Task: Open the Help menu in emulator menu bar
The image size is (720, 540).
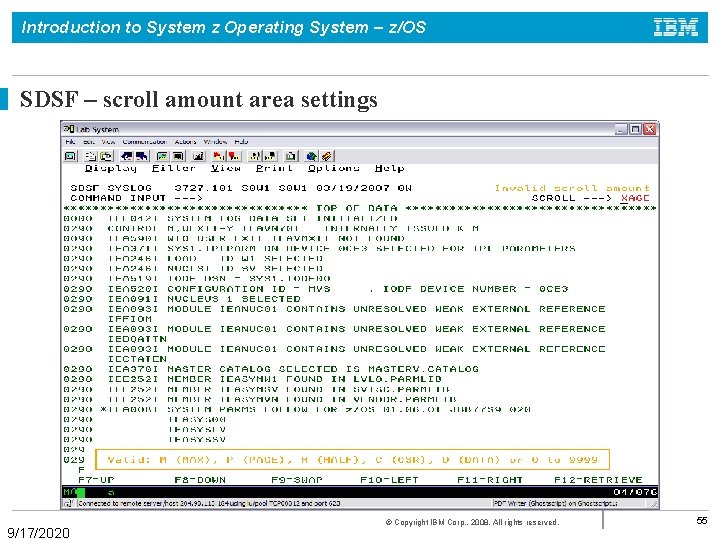Action: [241, 142]
